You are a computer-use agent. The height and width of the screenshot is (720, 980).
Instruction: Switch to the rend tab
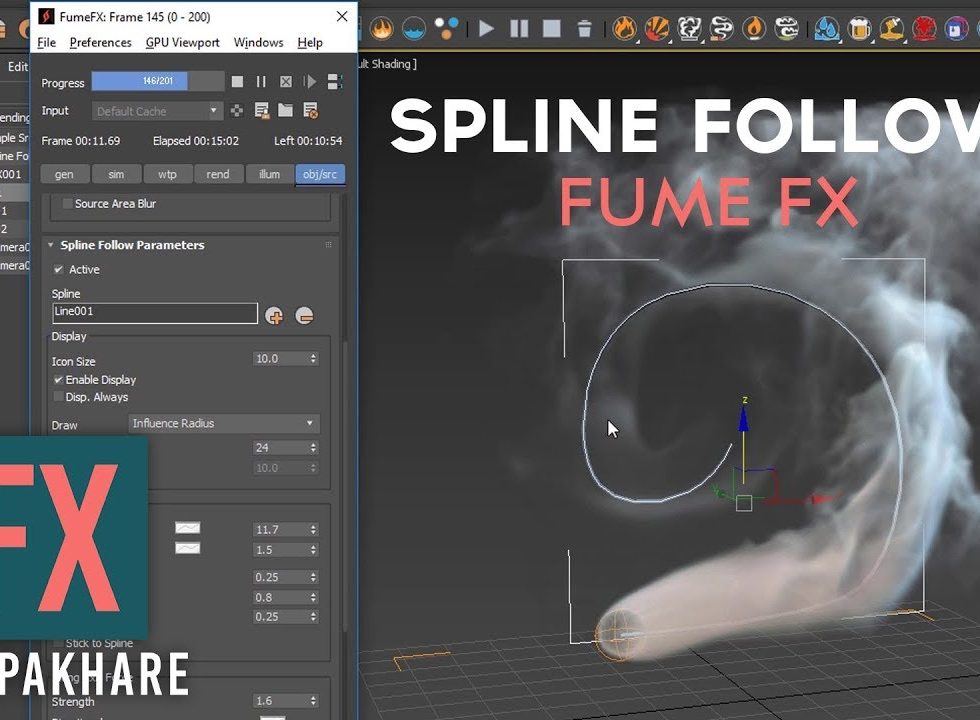click(218, 174)
